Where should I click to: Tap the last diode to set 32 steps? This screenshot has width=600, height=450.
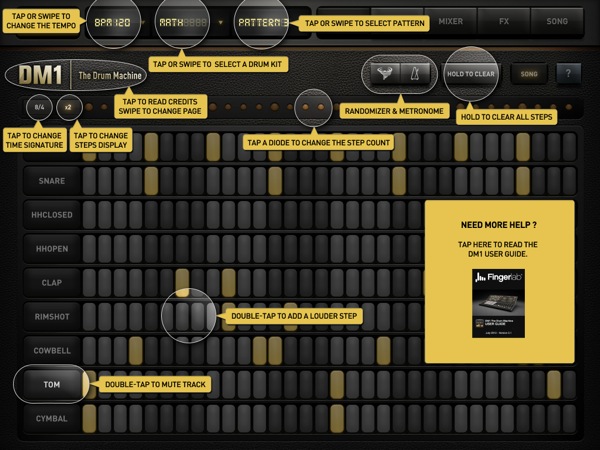[569, 107]
